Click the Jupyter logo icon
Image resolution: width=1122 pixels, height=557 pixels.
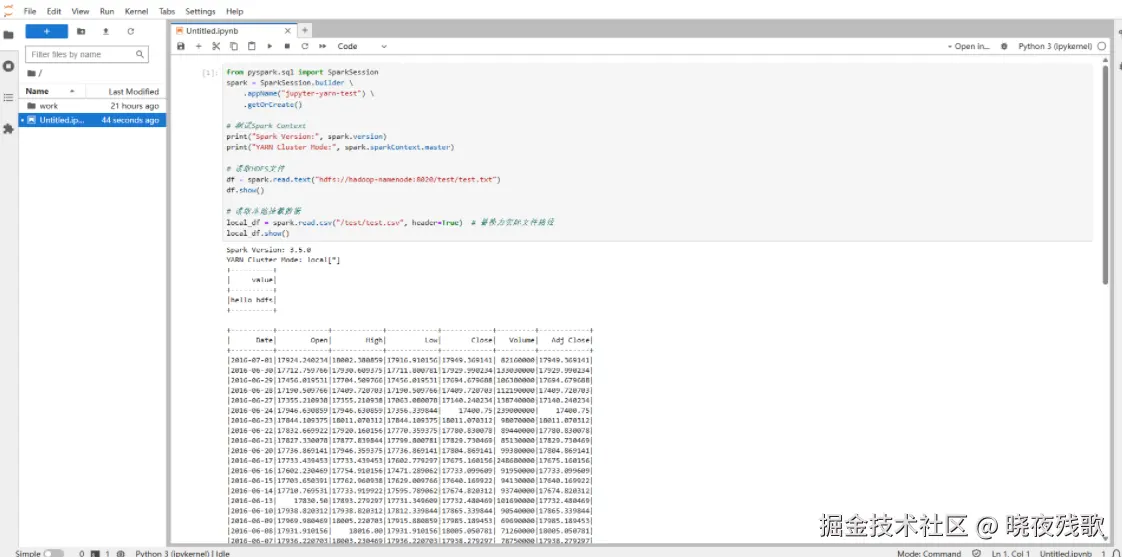click(9, 11)
